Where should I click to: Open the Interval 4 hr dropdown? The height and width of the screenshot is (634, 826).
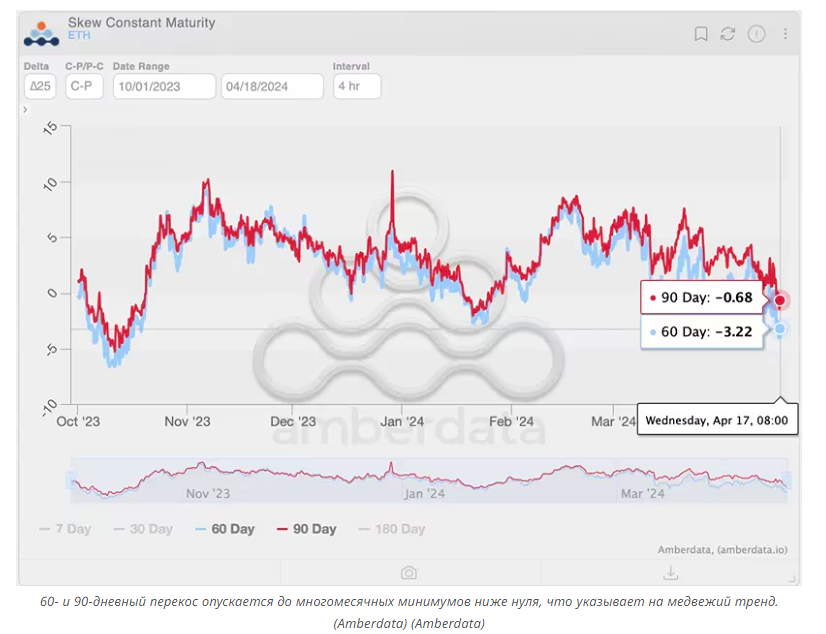(357, 86)
